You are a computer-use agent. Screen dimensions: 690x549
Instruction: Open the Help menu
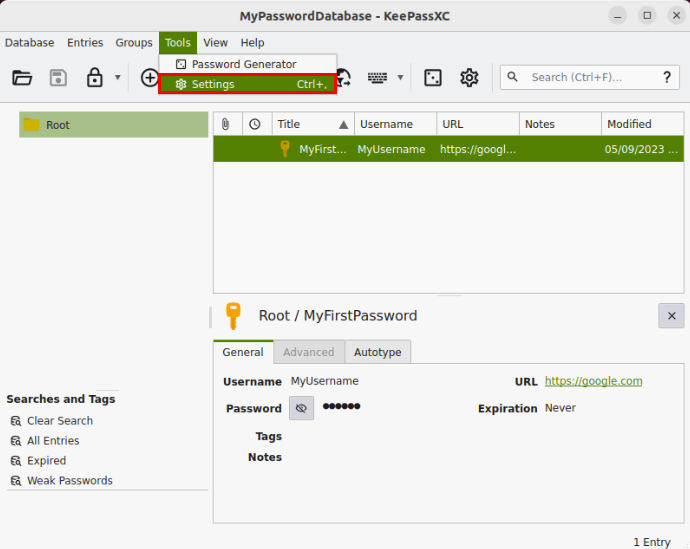[x=252, y=43]
